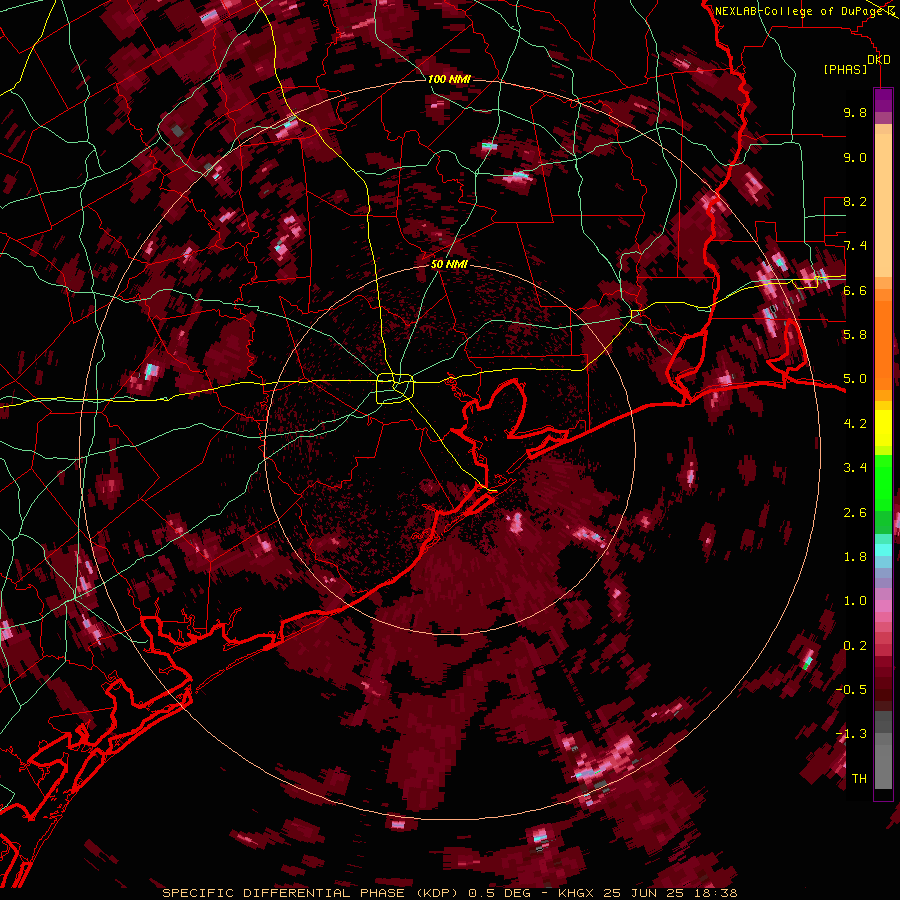Click the 0.5 DEG elevation text in the caption
900x900 pixels.
point(500,893)
